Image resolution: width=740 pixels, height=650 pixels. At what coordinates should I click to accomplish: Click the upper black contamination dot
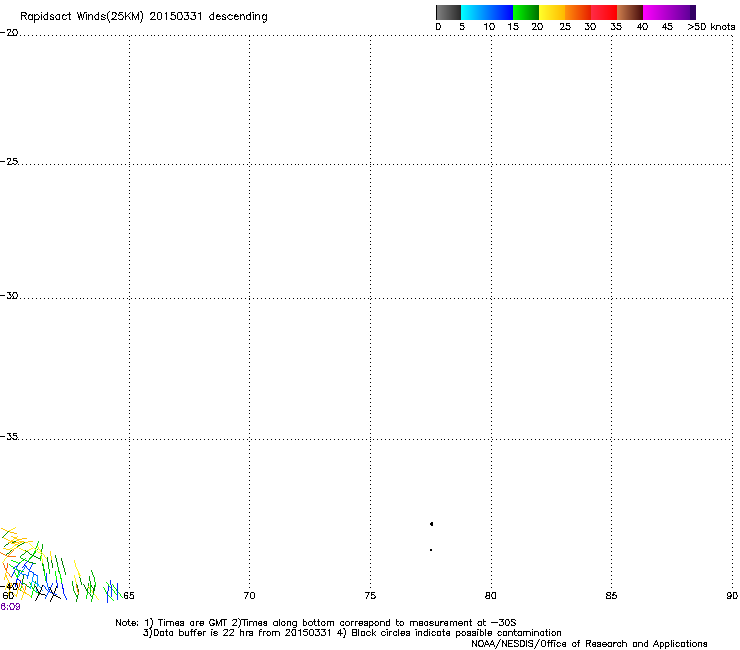click(x=431, y=524)
